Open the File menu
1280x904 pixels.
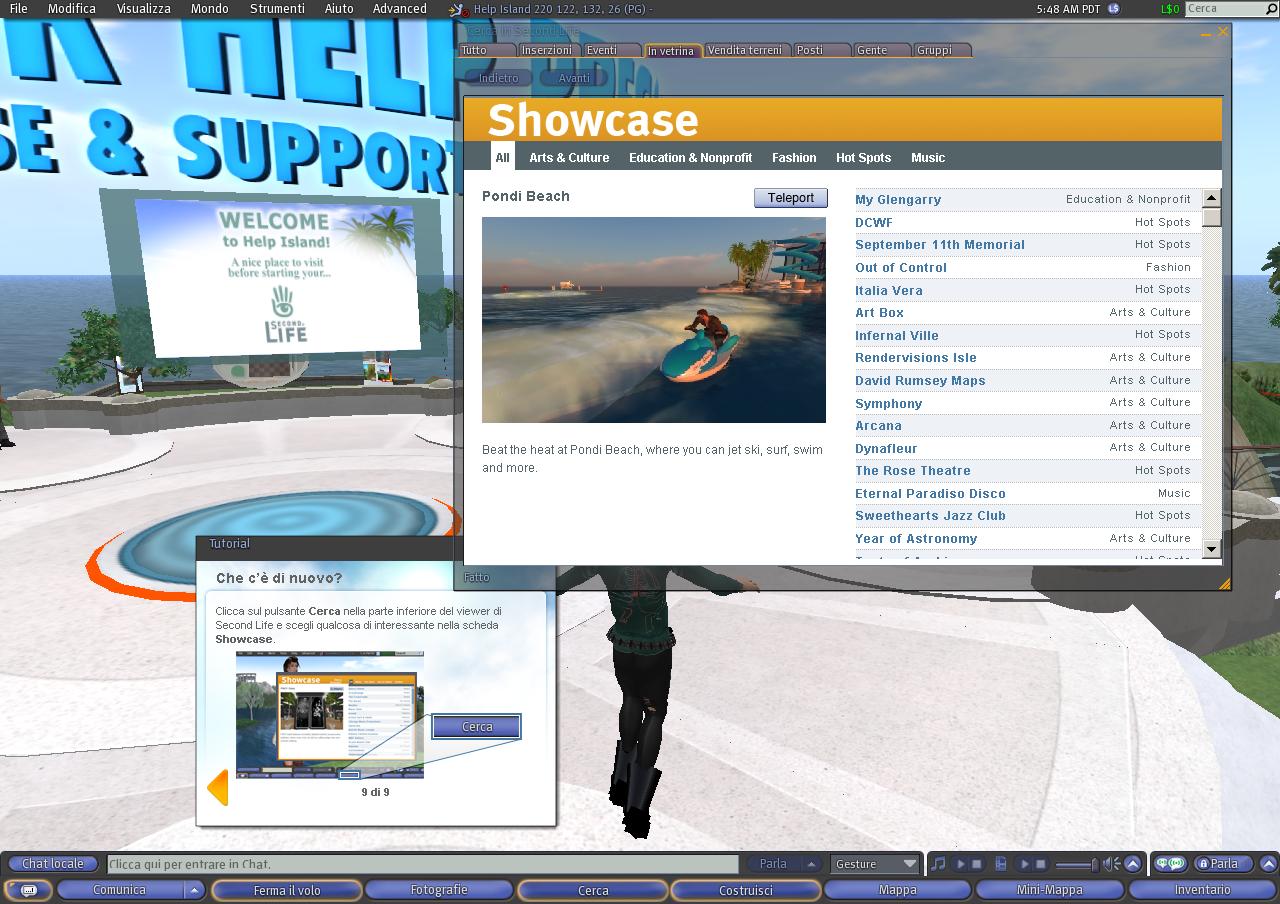(18, 9)
